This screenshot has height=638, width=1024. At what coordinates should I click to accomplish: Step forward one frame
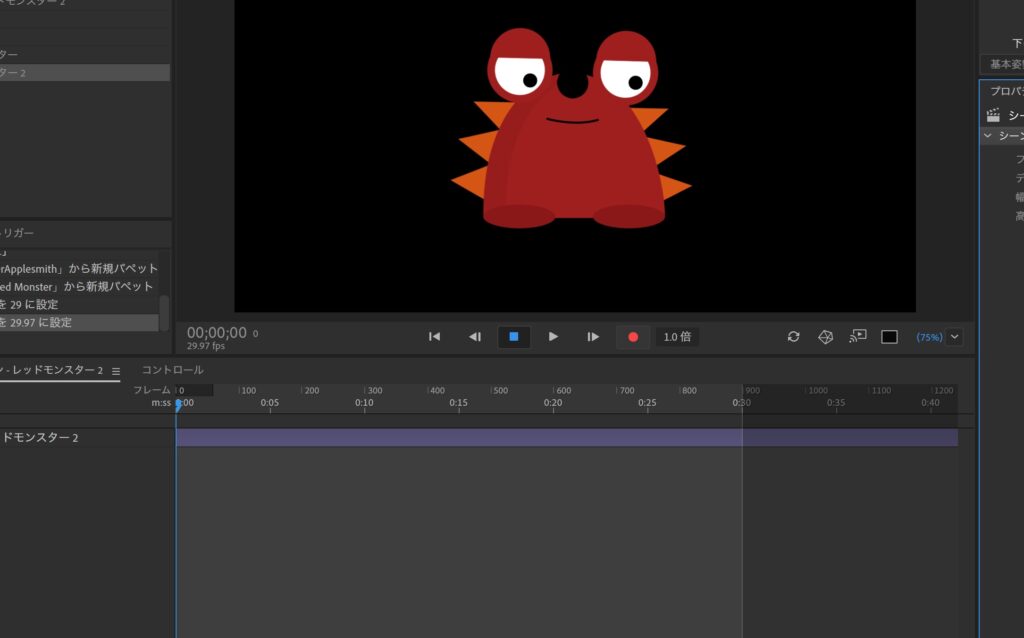pos(593,337)
